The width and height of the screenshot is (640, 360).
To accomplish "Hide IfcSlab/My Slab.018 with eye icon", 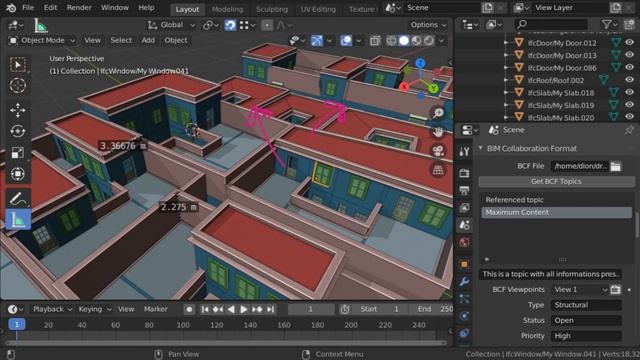I will click(629, 92).
